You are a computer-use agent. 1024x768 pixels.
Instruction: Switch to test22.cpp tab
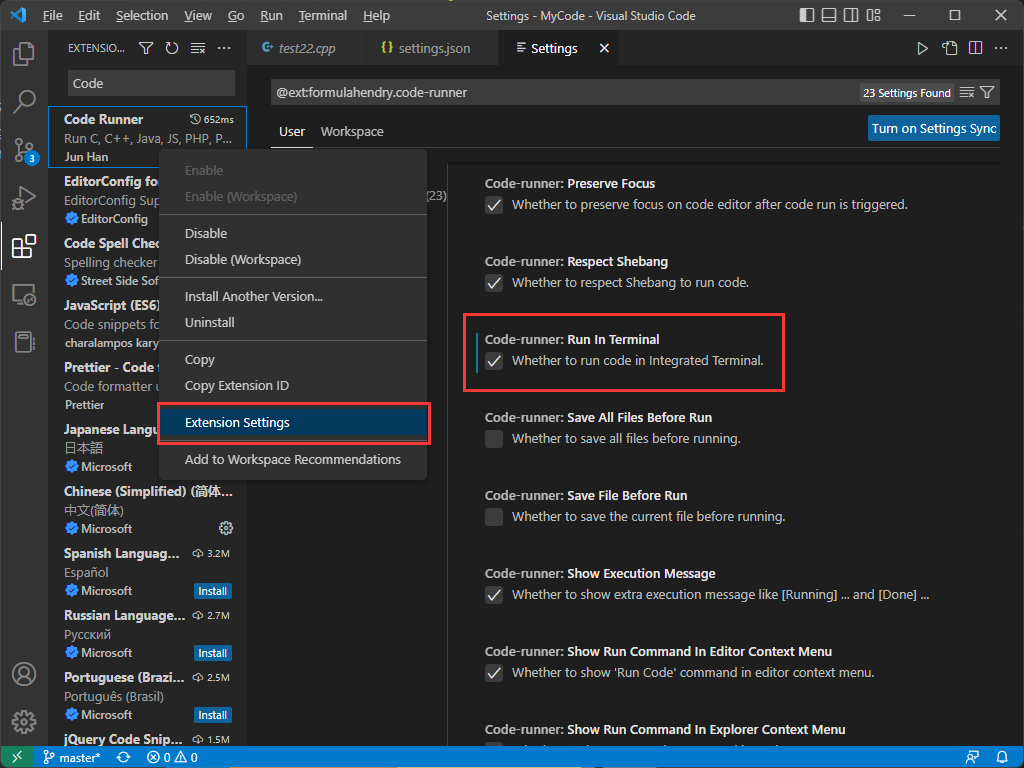click(307, 48)
